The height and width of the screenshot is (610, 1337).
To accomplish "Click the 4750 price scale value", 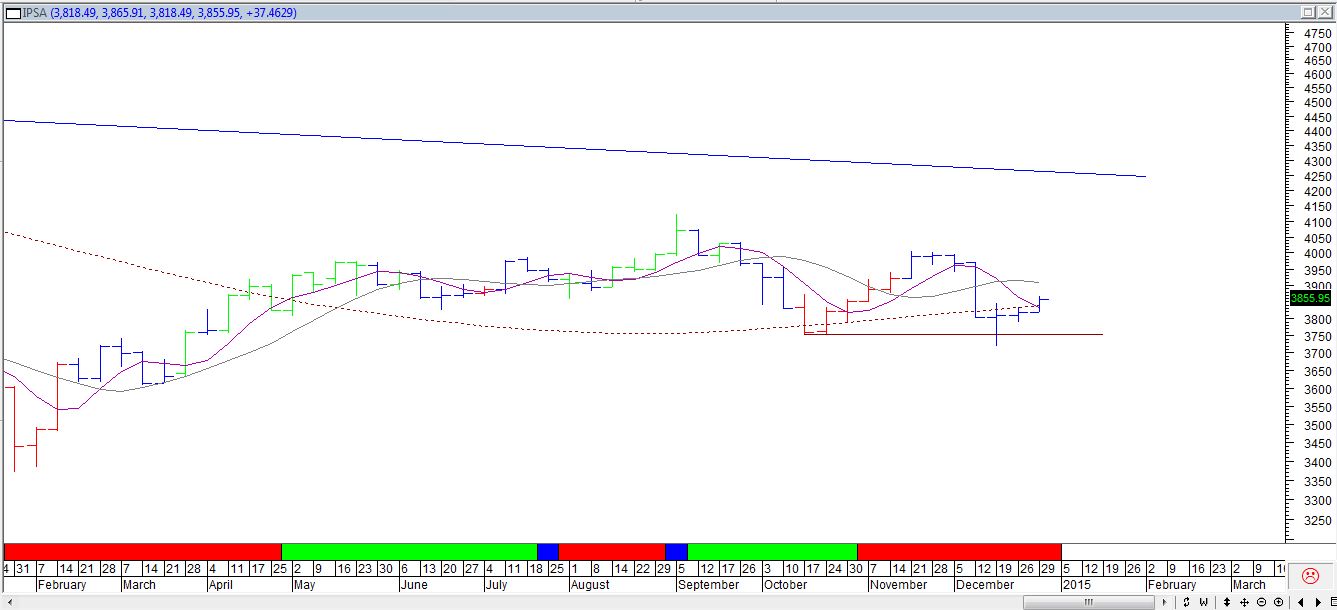I will click(x=1316, y=33).
